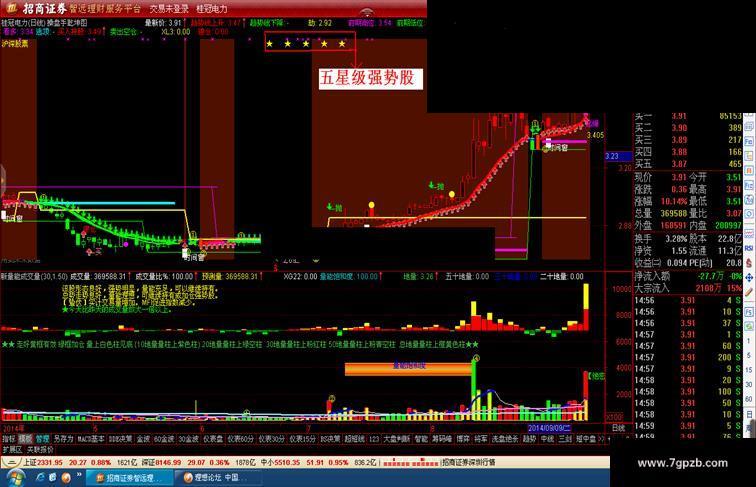The width and height of the screenshot is (756, 487).
Task: Click the 大宗流入 value 2108万
Action: 708,288
